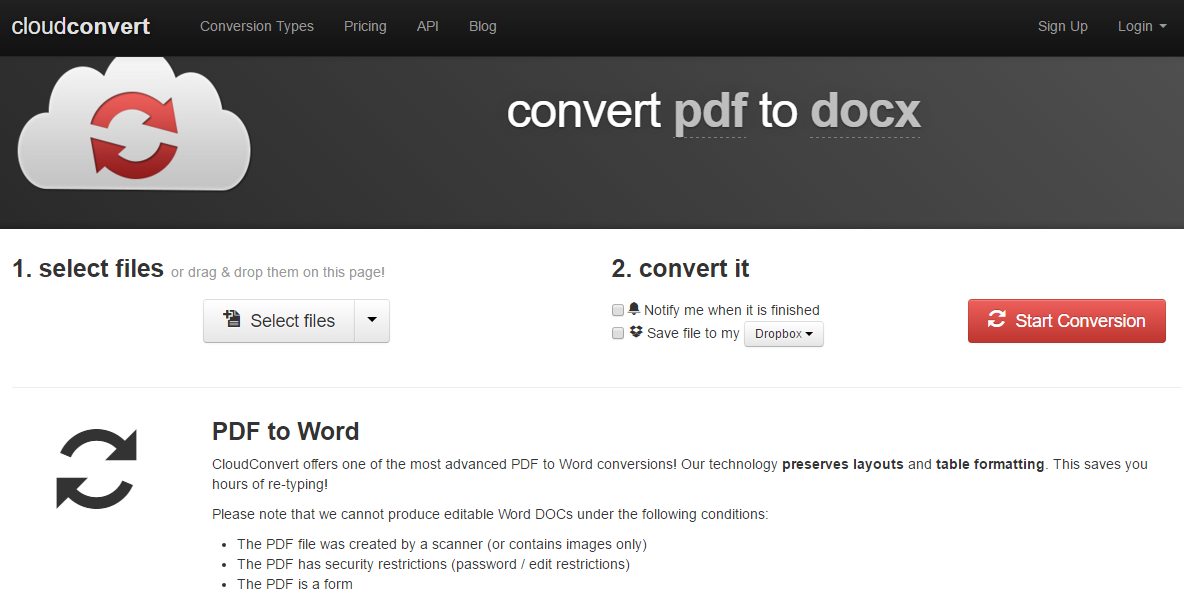Click the '1. select files' heading

tap(88, 269)
